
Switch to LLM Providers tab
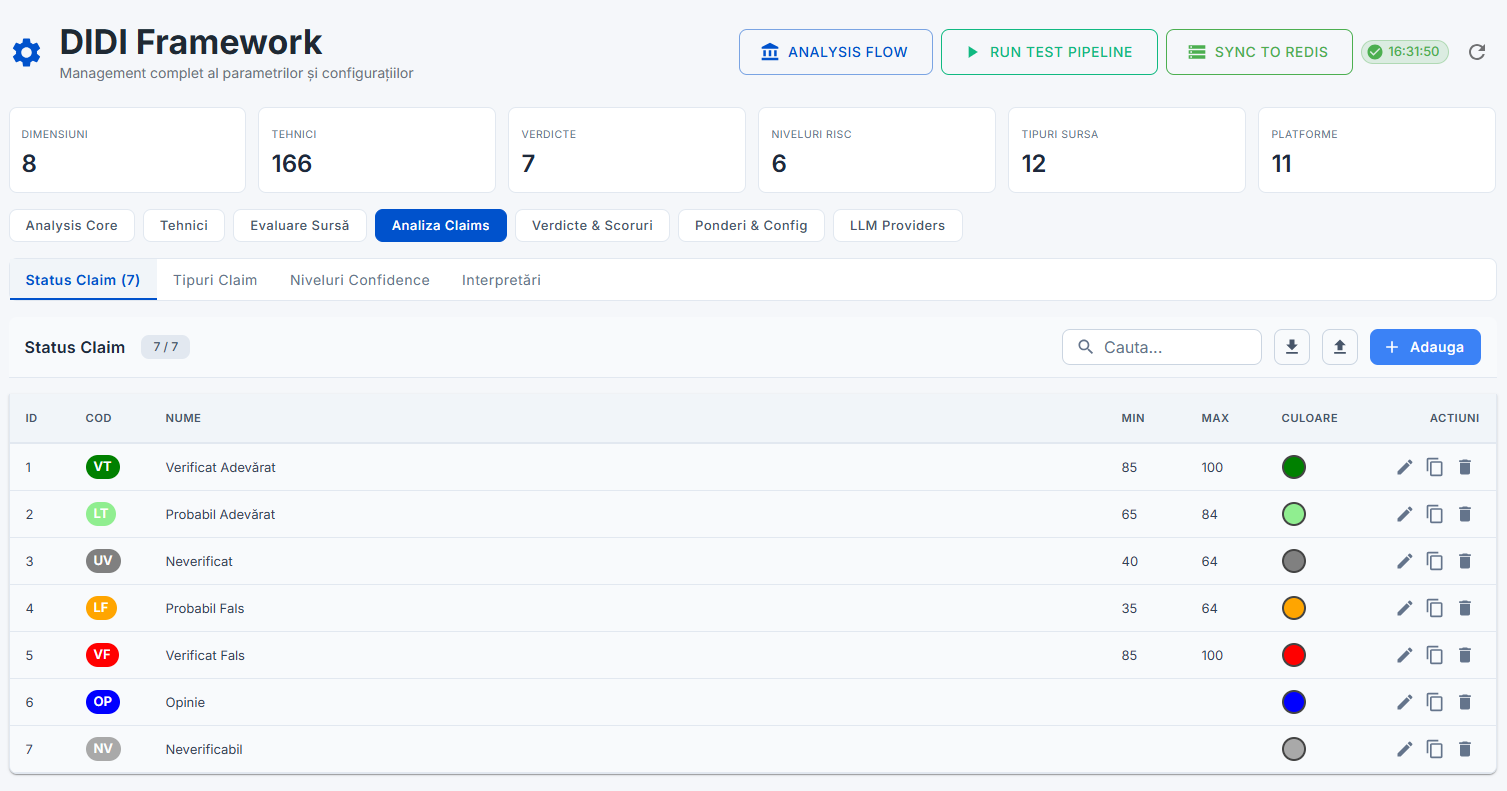click(898, 225)
